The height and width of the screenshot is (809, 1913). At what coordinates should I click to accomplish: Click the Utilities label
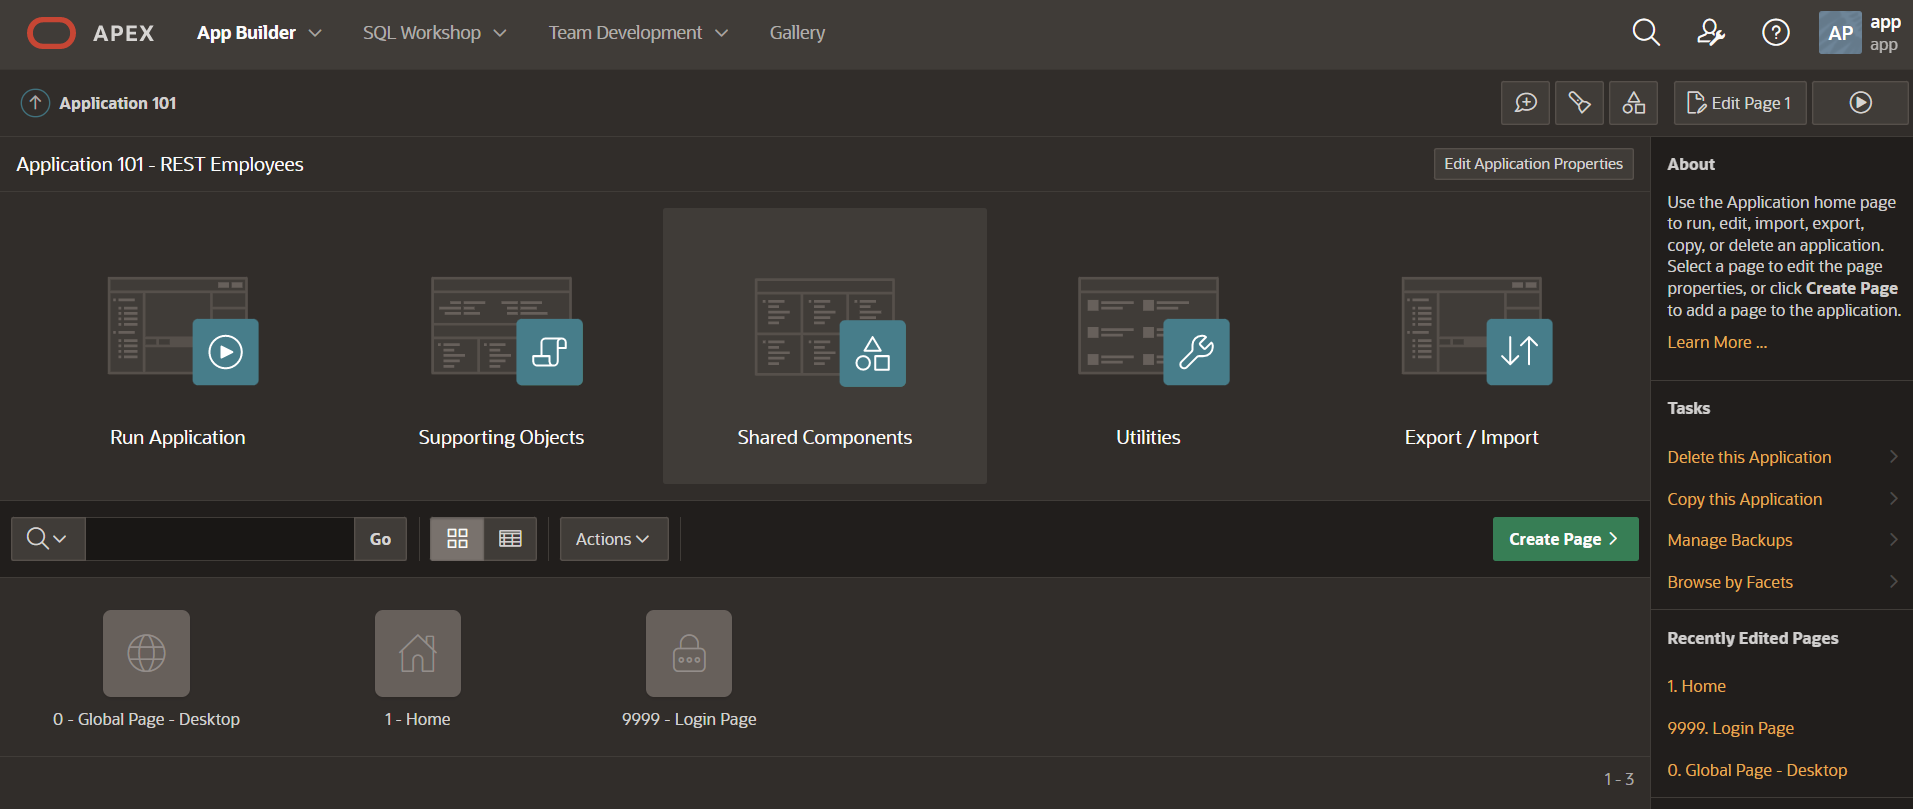pos(1148,437)
